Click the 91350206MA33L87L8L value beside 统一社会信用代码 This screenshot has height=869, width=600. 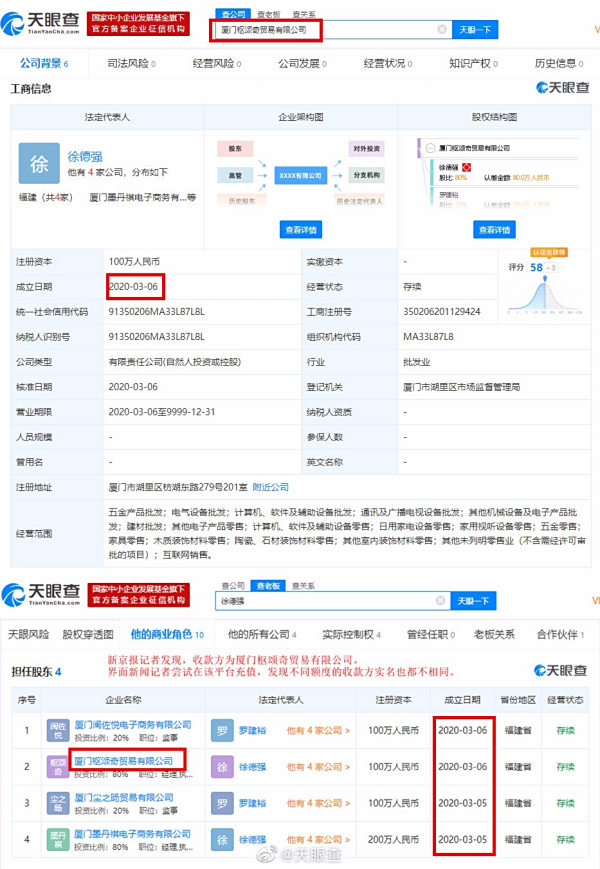coord(157,311)
